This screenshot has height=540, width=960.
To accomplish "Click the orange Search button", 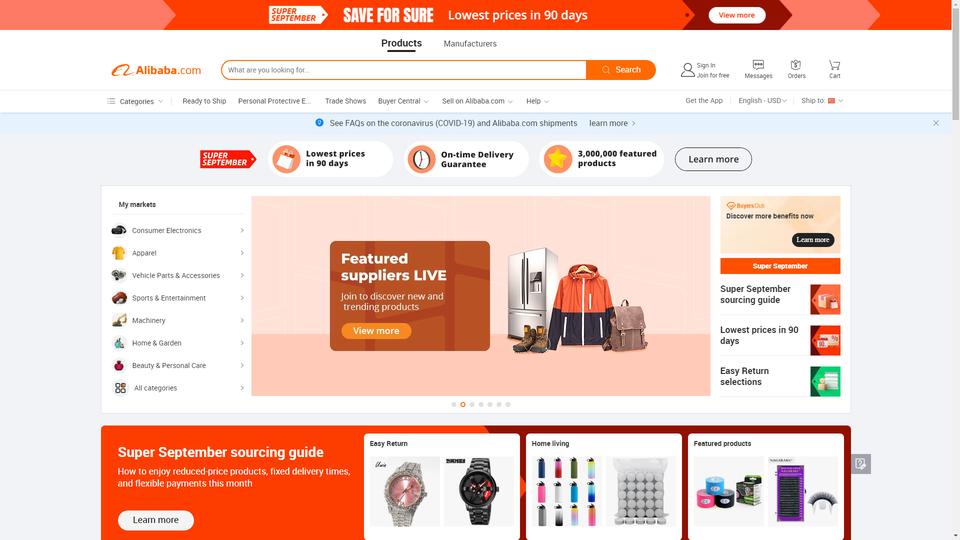I will pos(620,70).
